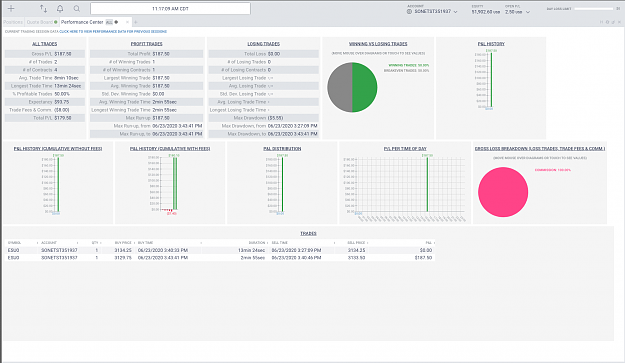
Task: Click the Day Loss Limit progress bar
Action: tap(594, 8)
